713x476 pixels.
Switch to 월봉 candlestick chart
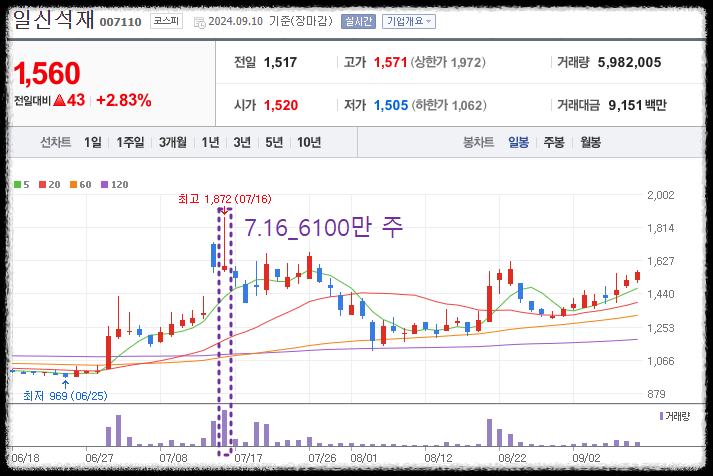pos(591,142)
